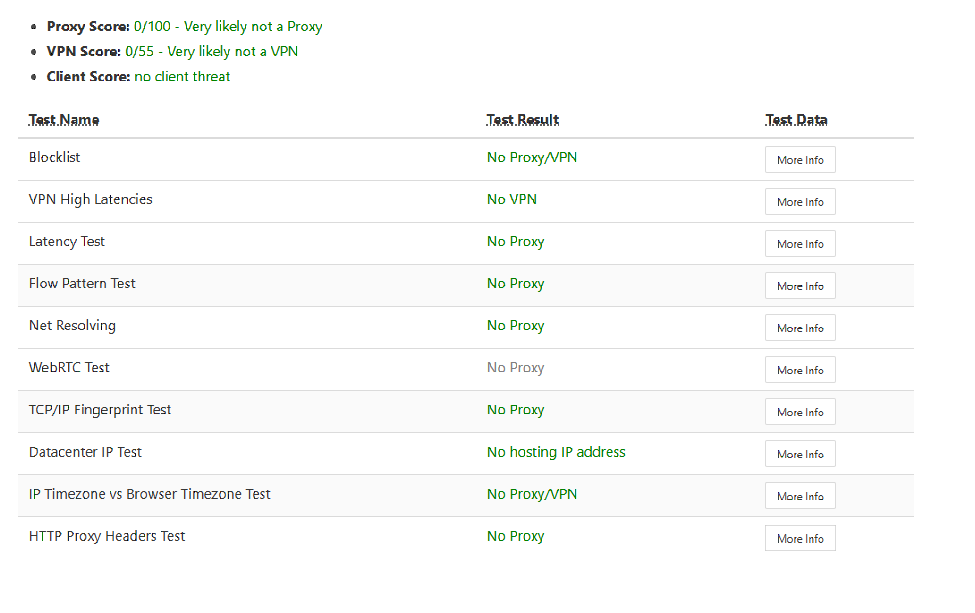This screenshot has height=613, width=975.
Task: Select the Proxy Score result text
Action: 228,27
